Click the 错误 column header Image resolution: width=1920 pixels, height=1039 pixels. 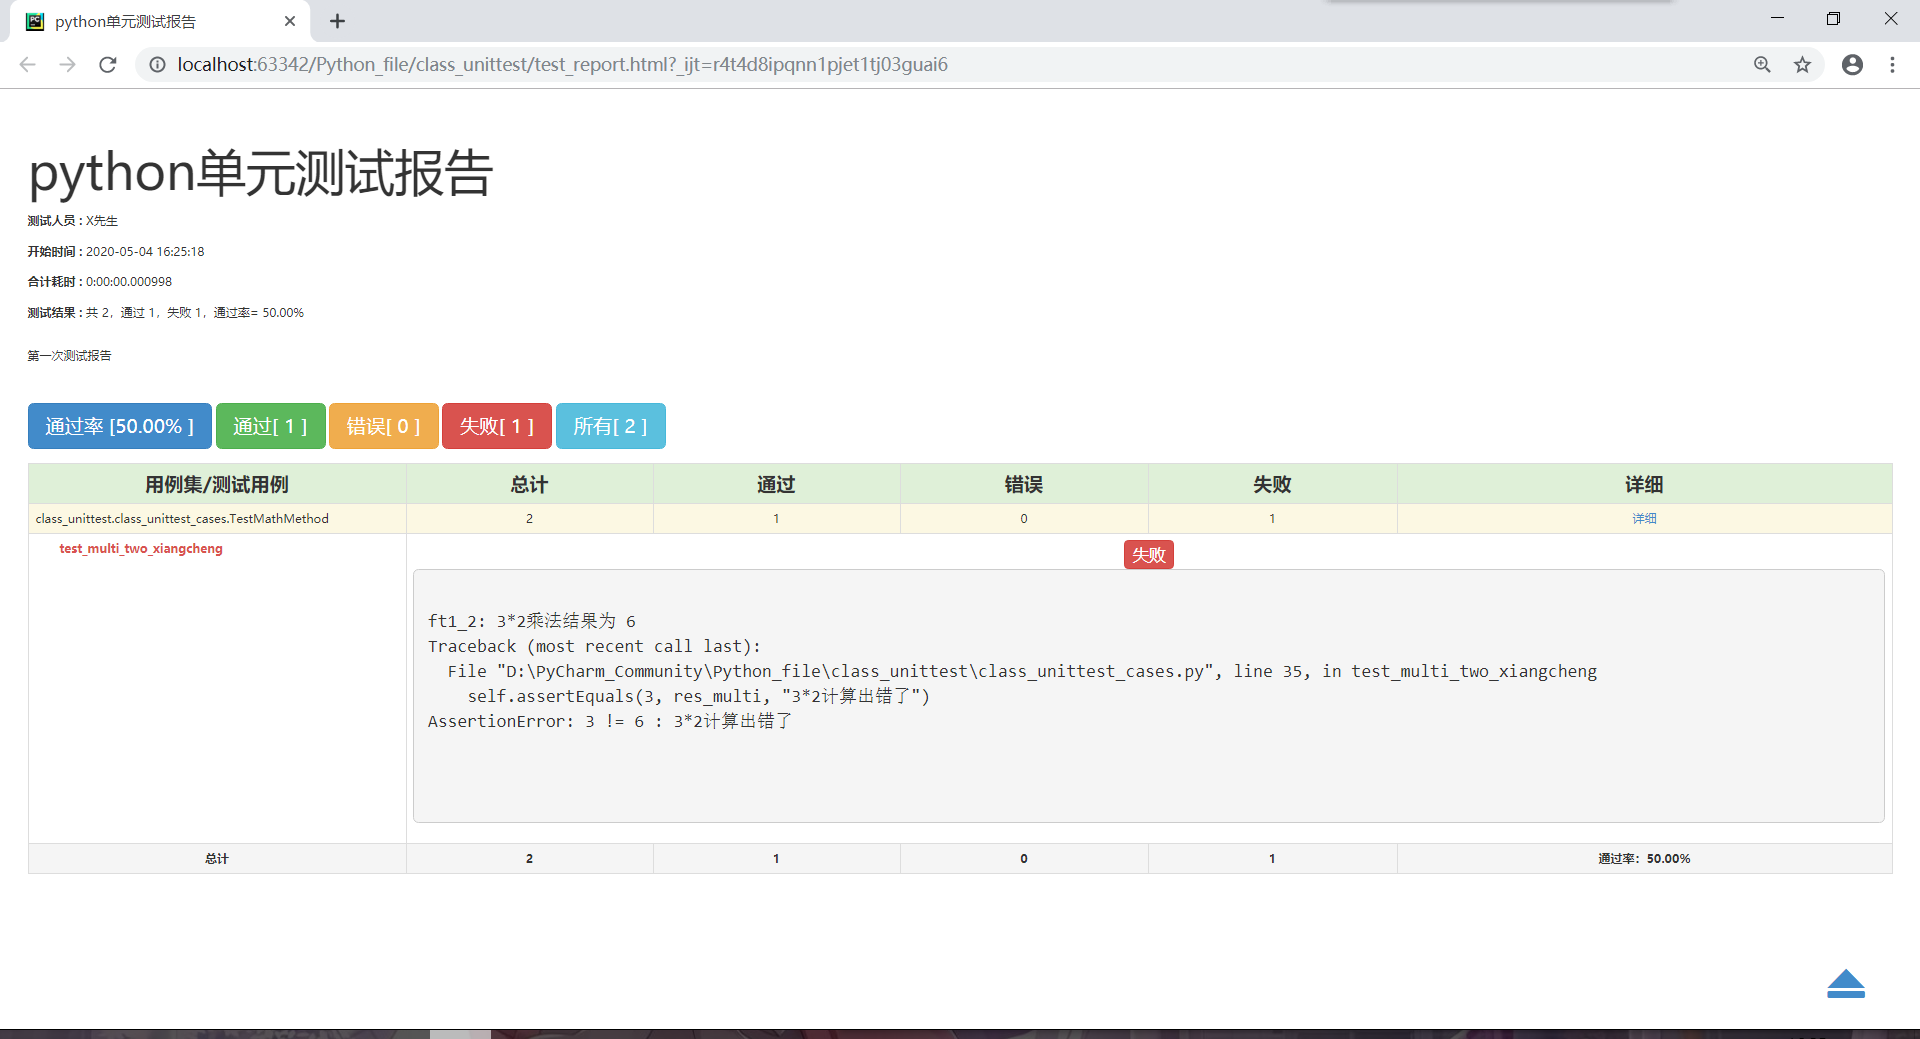1024,485
